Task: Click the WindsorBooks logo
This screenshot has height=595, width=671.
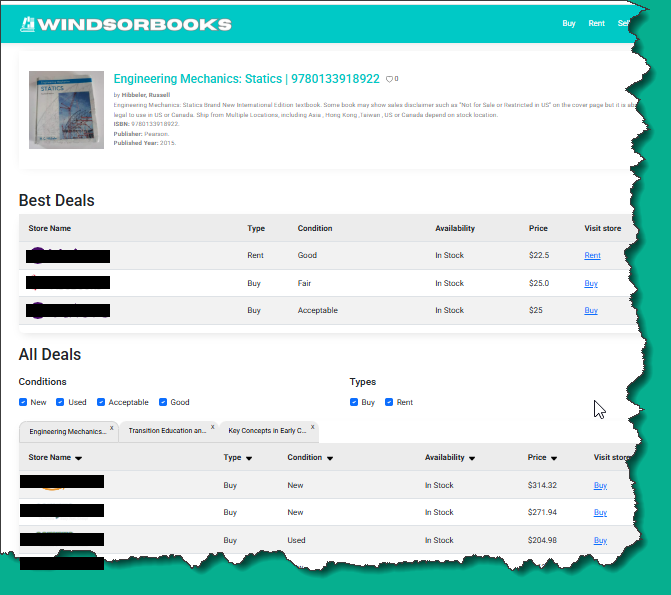Action: (125, 24)
